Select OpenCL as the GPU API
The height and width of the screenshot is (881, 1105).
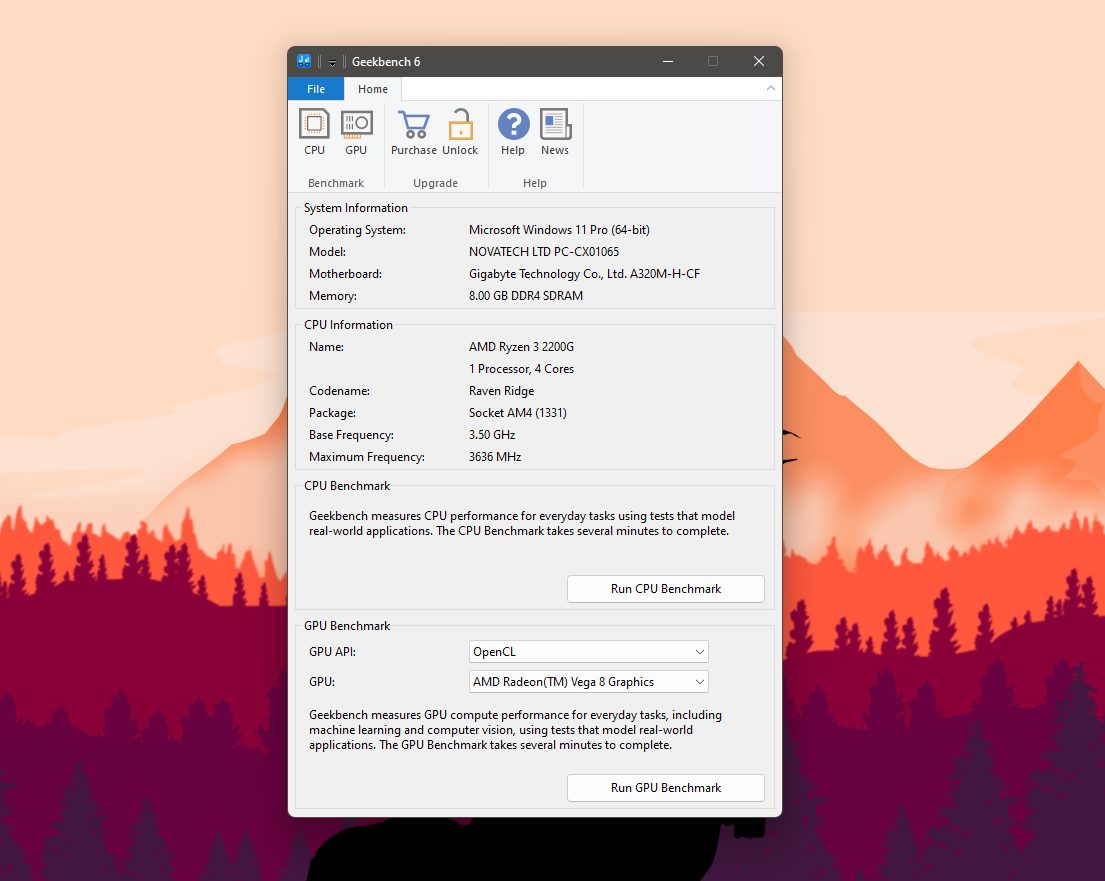pyautogui.click(x=588, y=651)
